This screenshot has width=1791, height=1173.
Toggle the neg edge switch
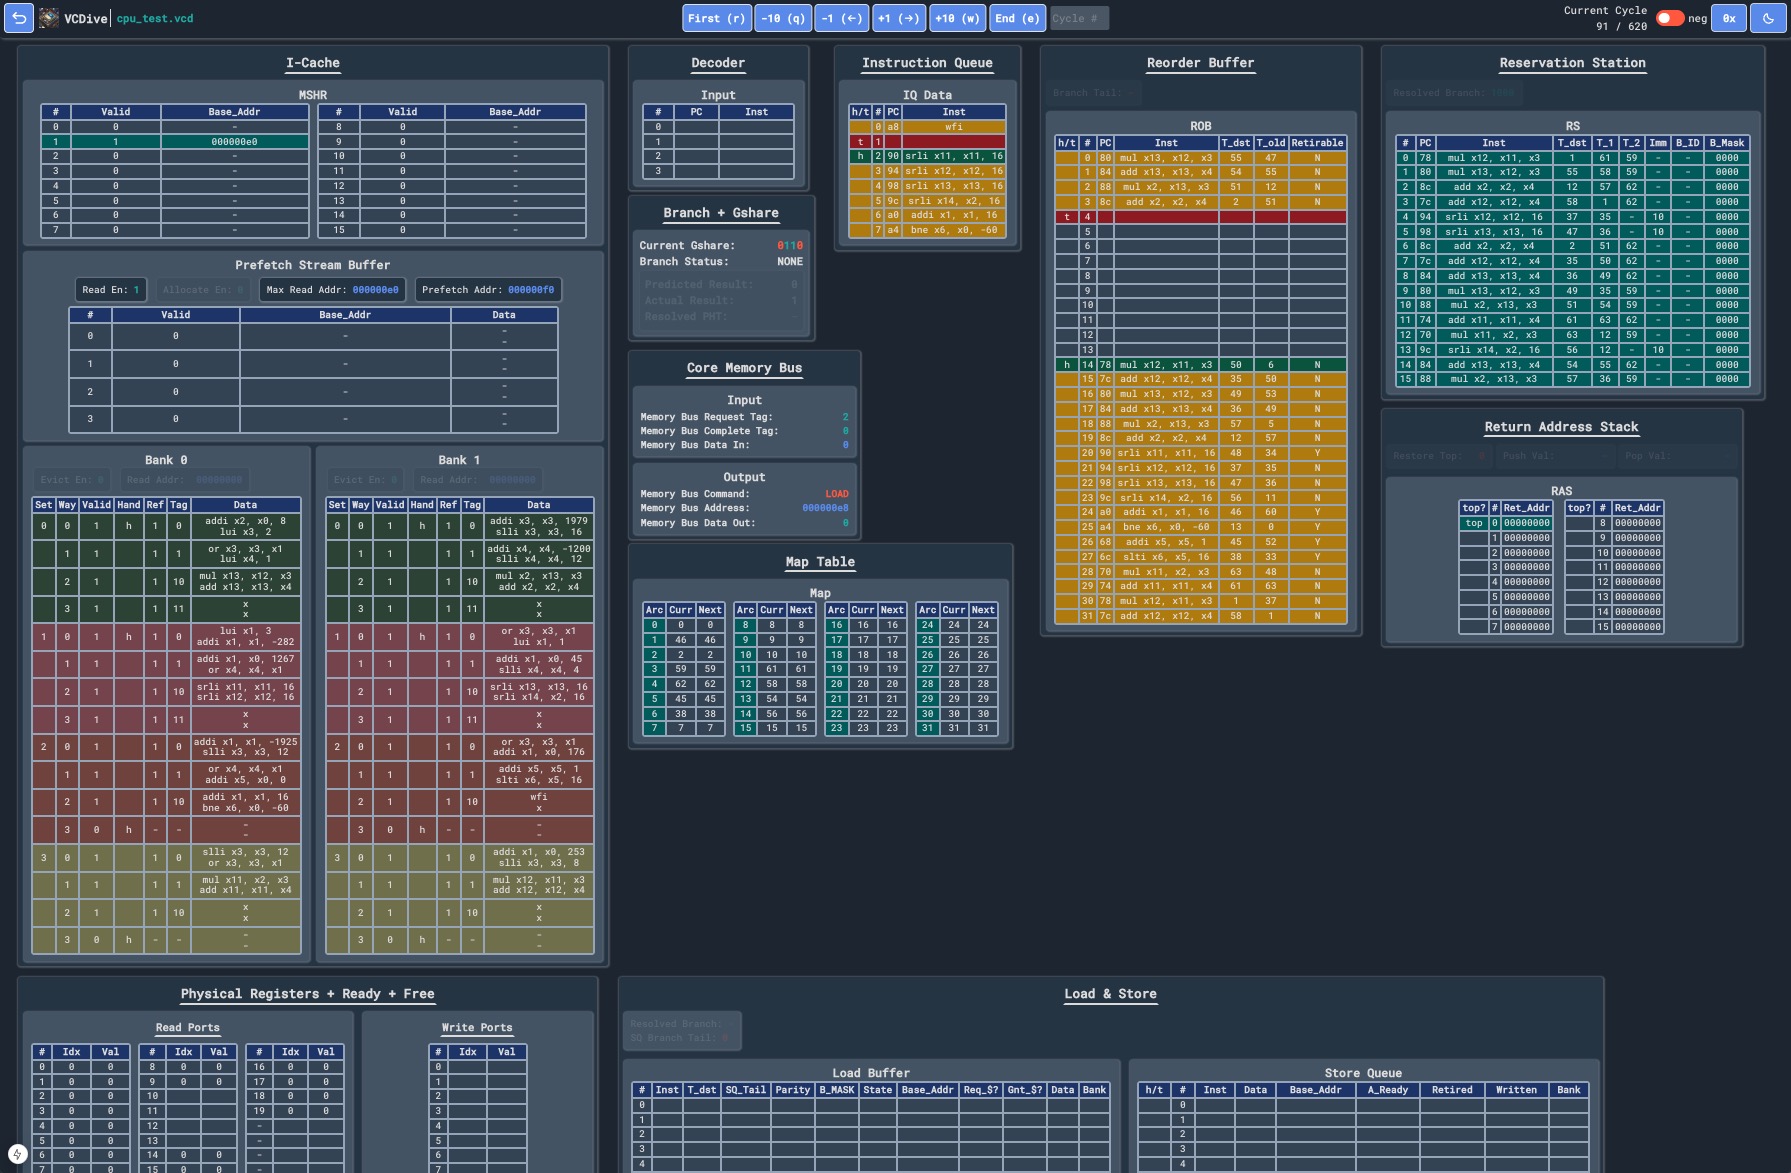[1669, 18]
